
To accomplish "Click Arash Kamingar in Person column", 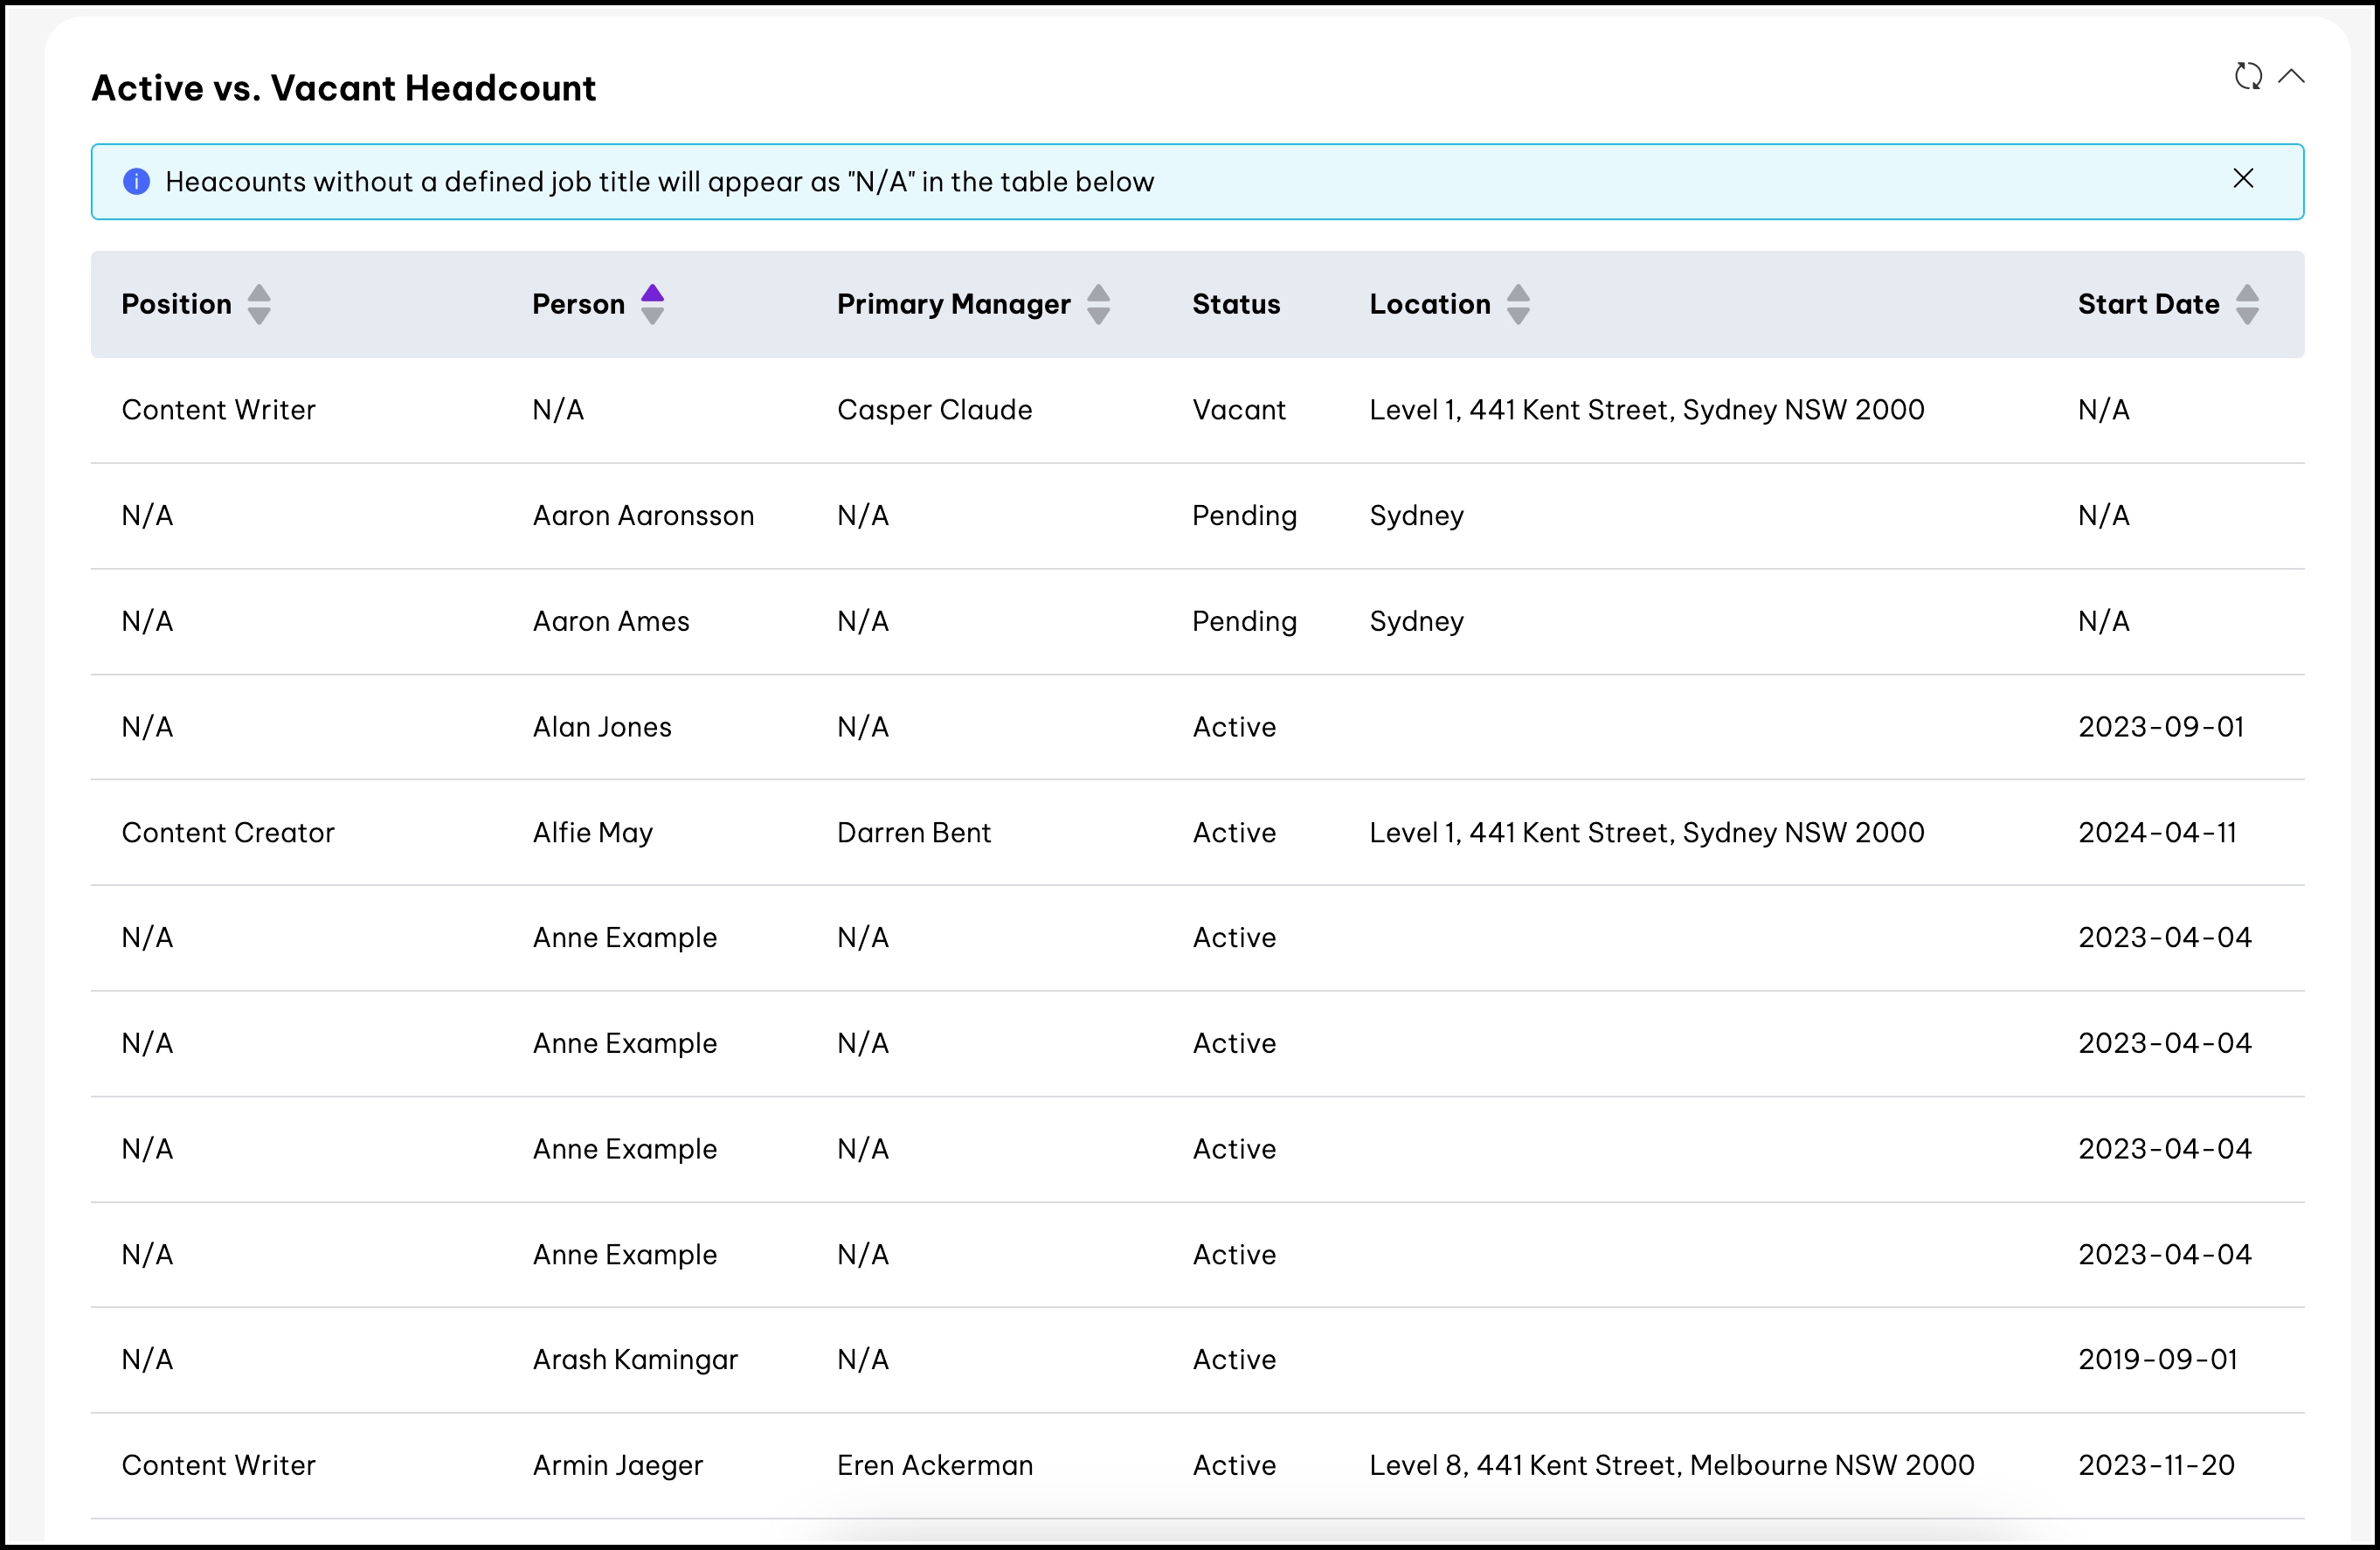I will [x=634, y=1360].
